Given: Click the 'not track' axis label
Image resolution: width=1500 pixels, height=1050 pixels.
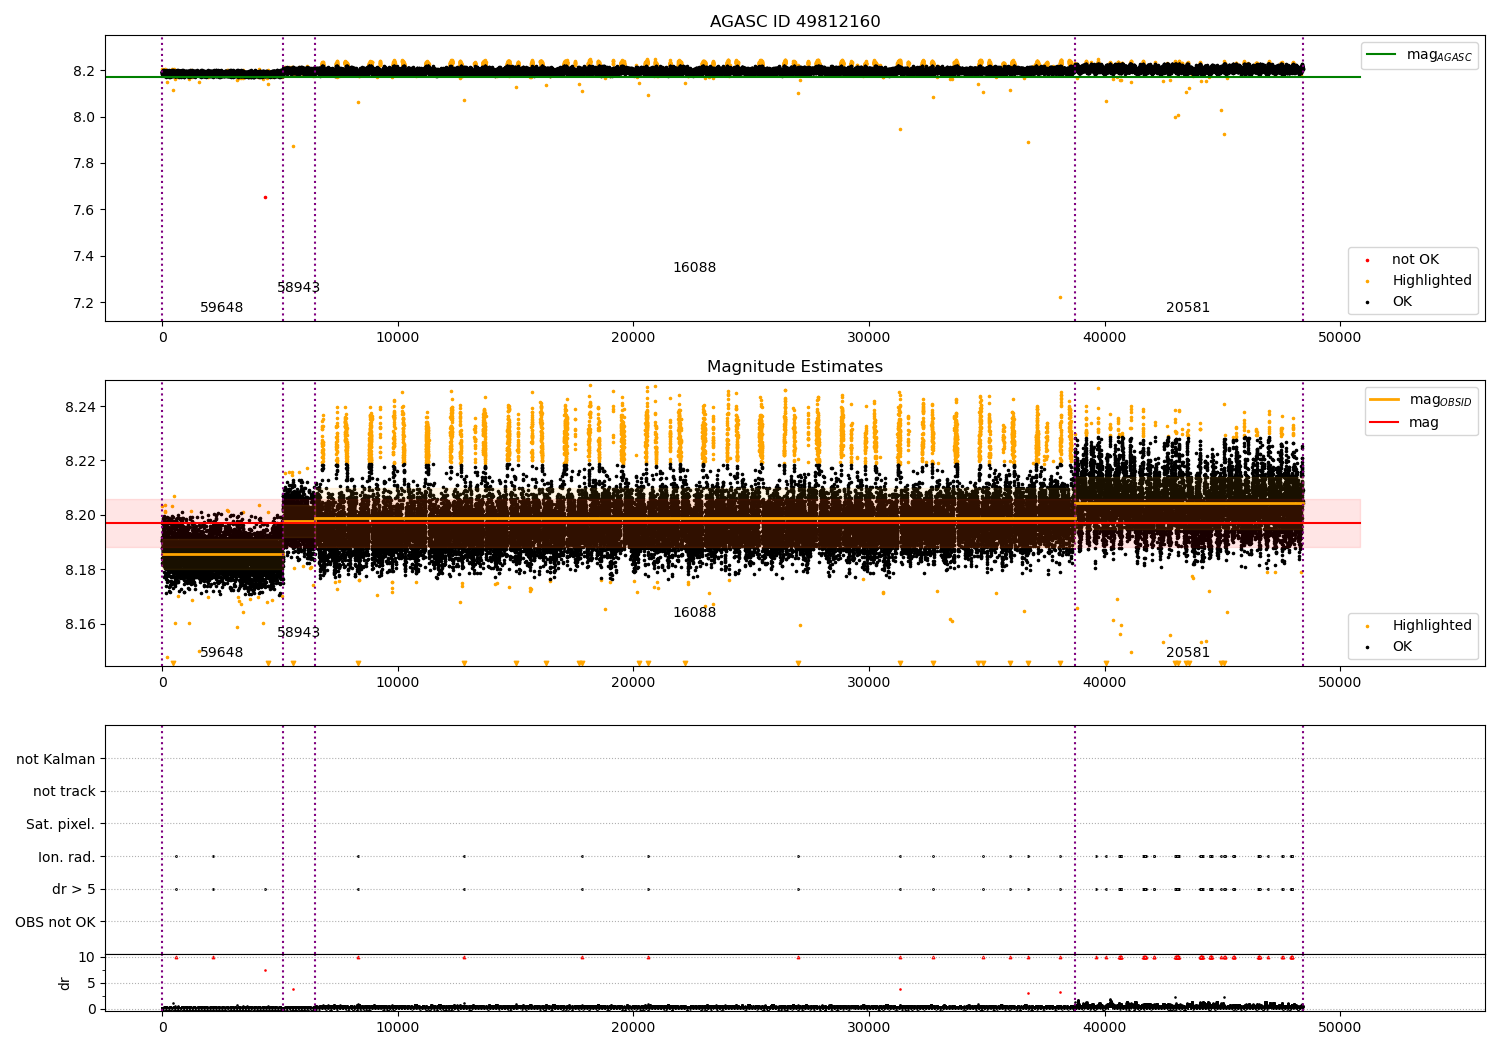Looking at the screenshot, I should pyautogui.click(x=64, y=791).
